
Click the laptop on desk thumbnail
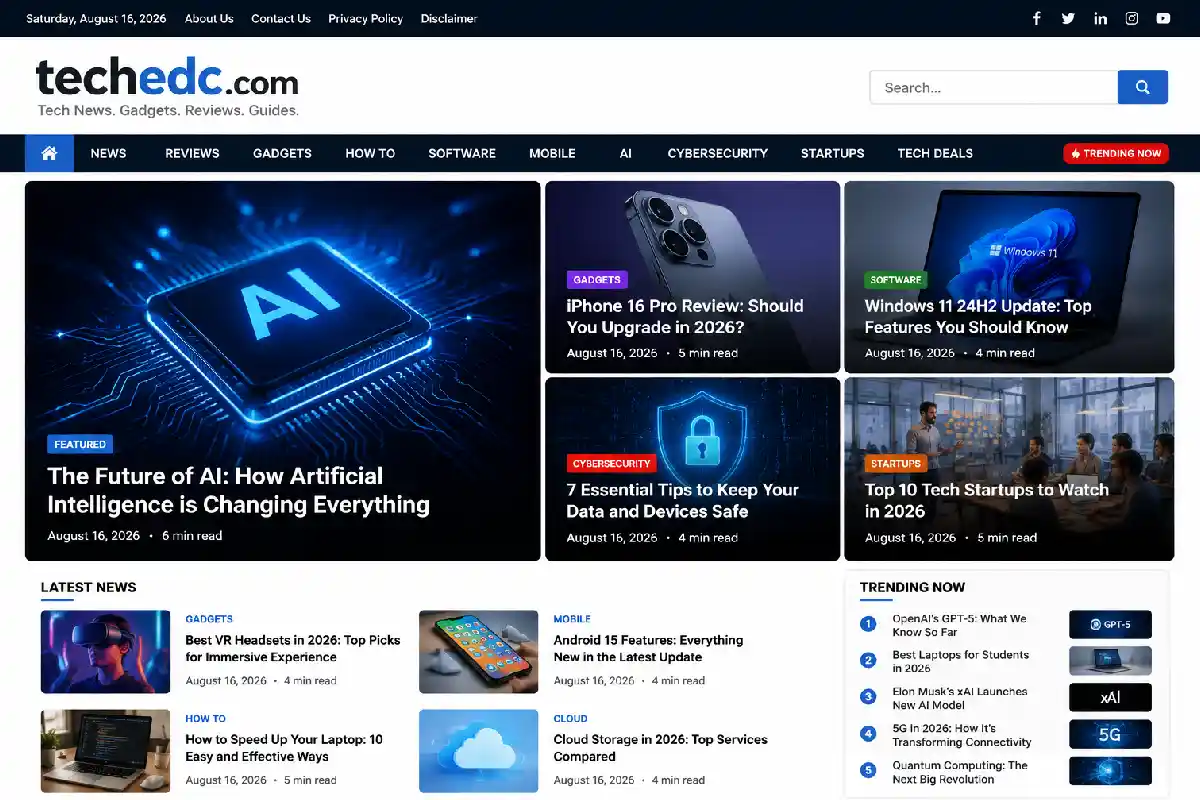coord(105,751)
